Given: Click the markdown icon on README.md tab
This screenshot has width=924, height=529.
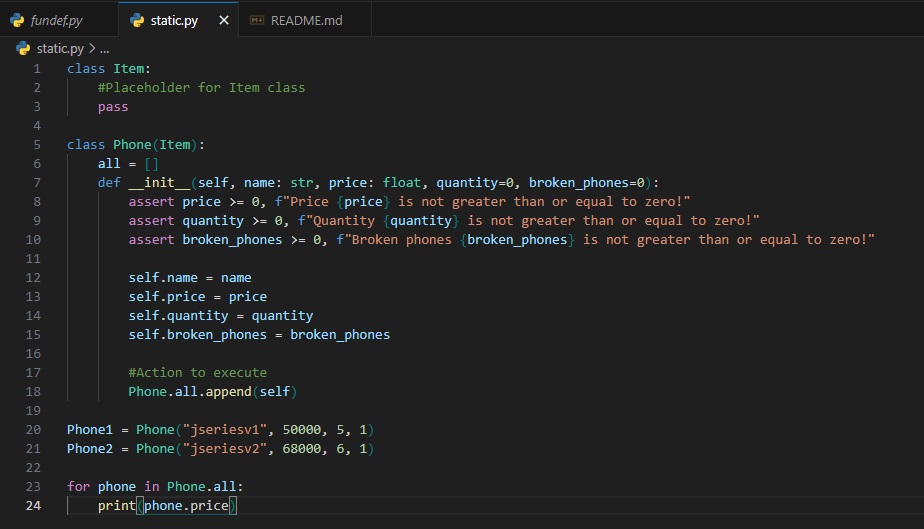Looking at the screenshot, I should coord(257,21).
